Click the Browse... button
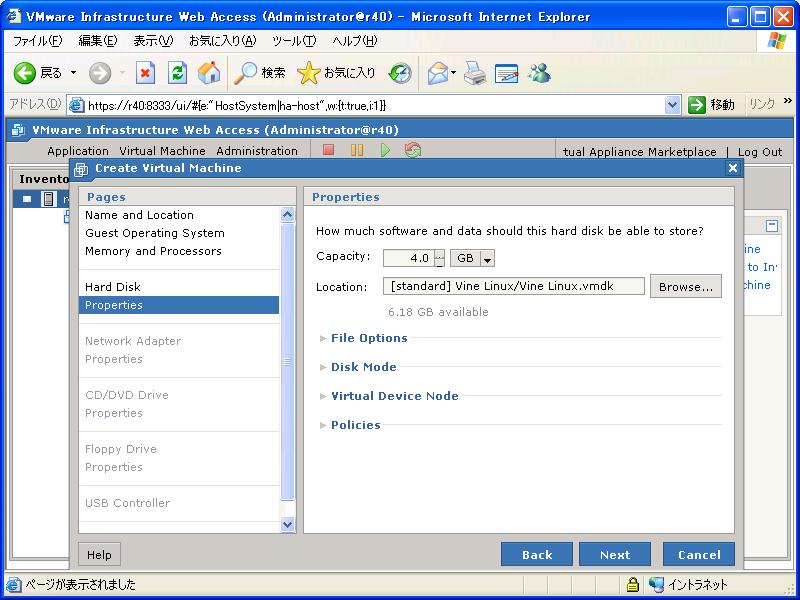The height and width of the screenshot is (600, 800). (686, 287)
